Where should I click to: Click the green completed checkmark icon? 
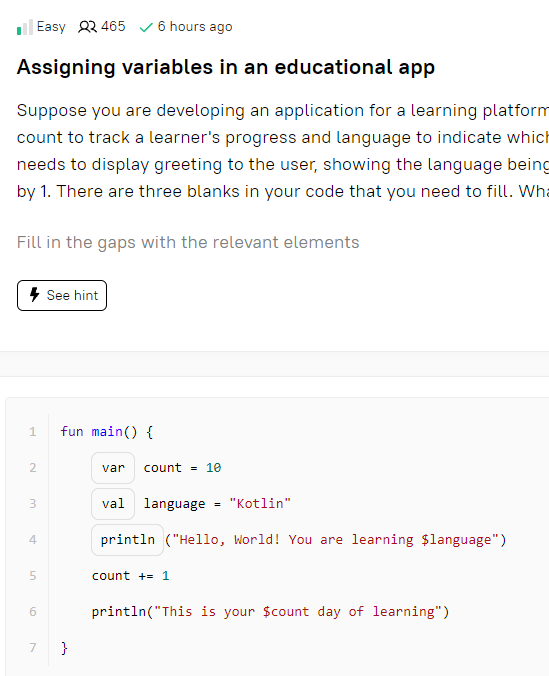(146, 28)
